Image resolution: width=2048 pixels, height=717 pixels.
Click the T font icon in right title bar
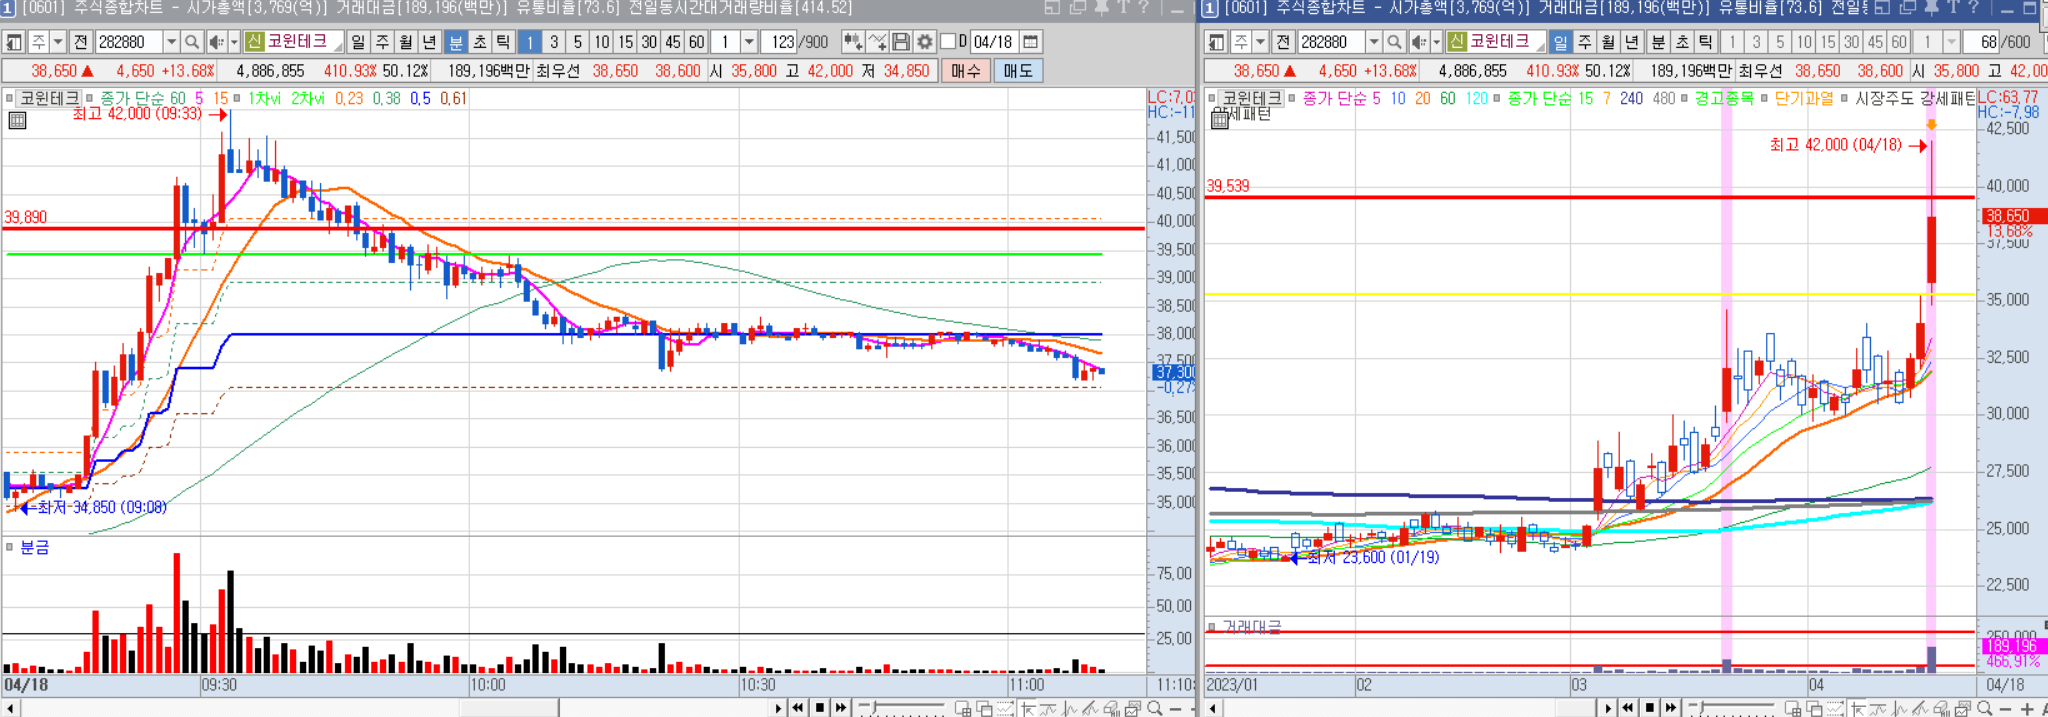1952,8
